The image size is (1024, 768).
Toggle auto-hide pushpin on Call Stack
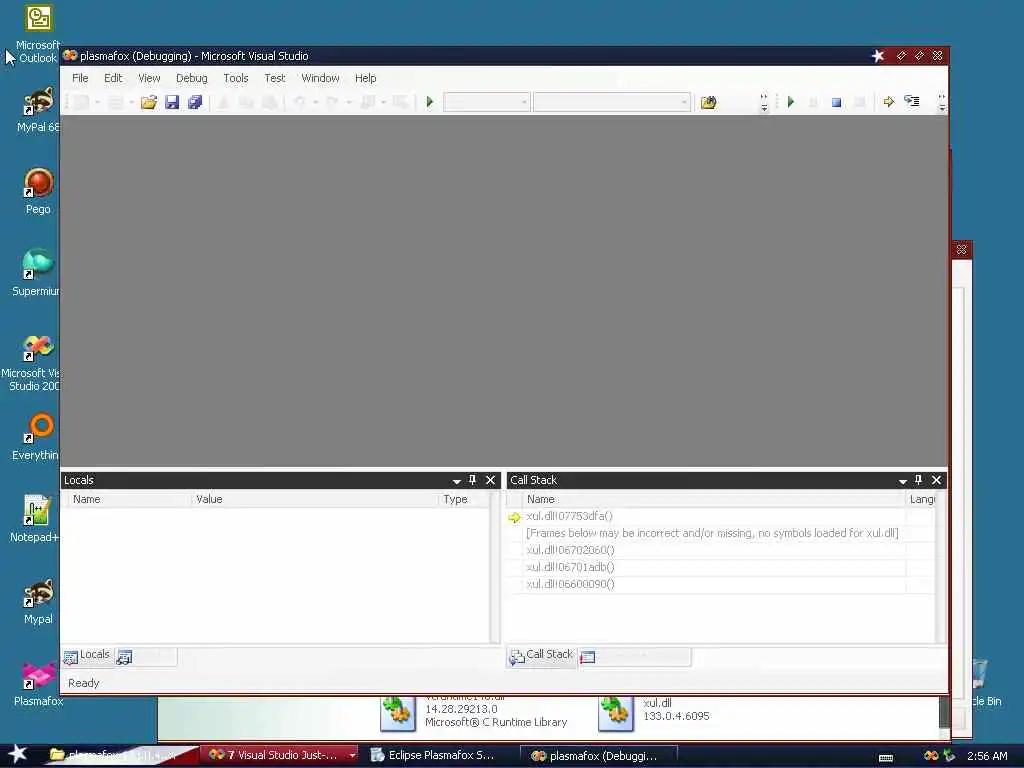click(918, 480)
